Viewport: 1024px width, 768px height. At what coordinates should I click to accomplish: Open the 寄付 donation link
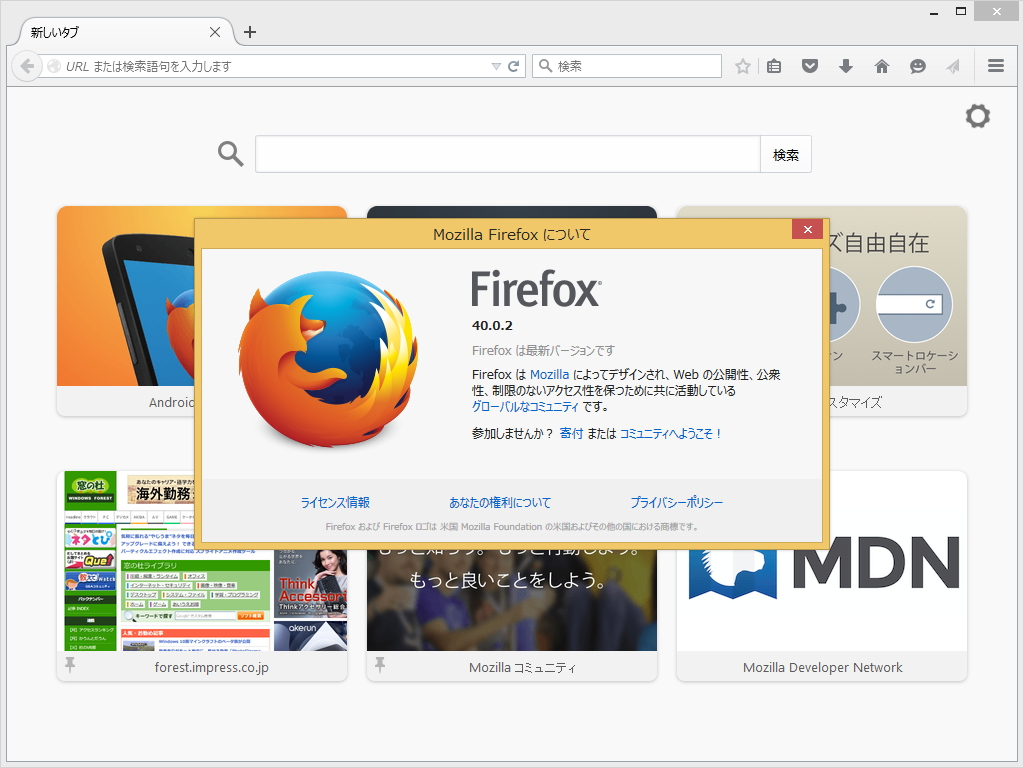pos(572,434)
